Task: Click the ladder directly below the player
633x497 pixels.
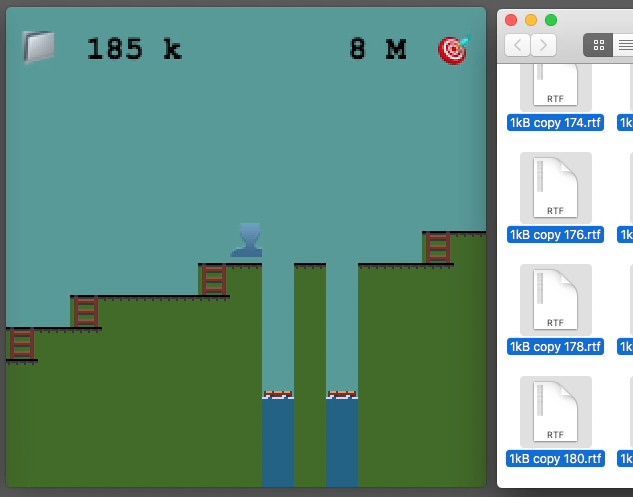Action: (x=214, y=279)
